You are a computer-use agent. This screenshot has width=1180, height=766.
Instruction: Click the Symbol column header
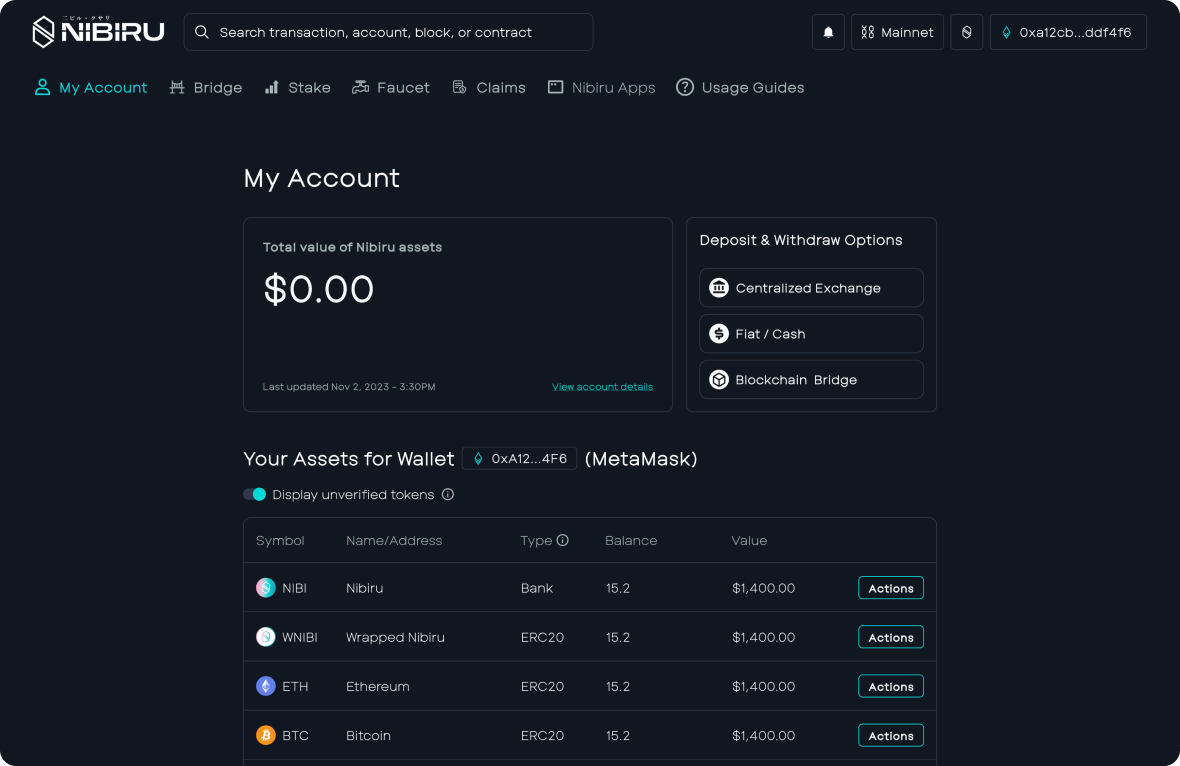coord(280,540)
